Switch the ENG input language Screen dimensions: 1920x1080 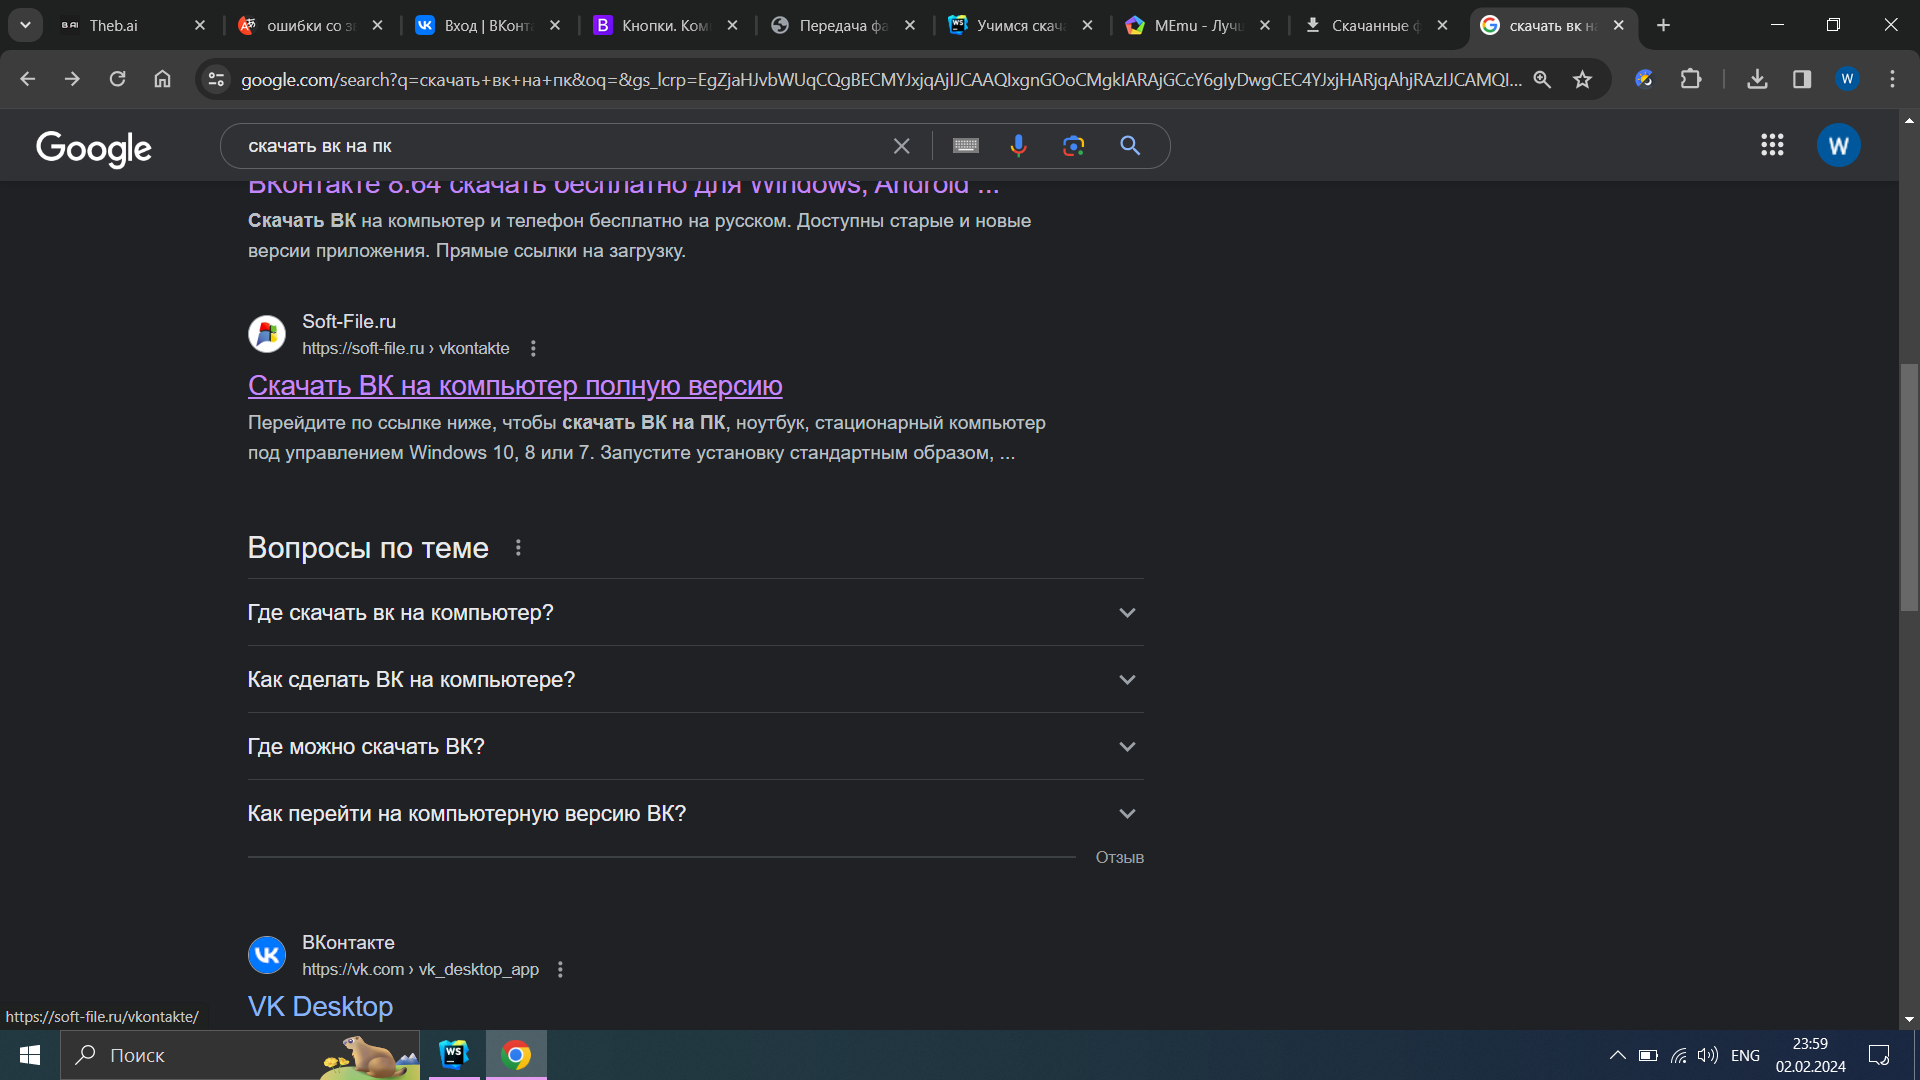click(1745, 1055)
